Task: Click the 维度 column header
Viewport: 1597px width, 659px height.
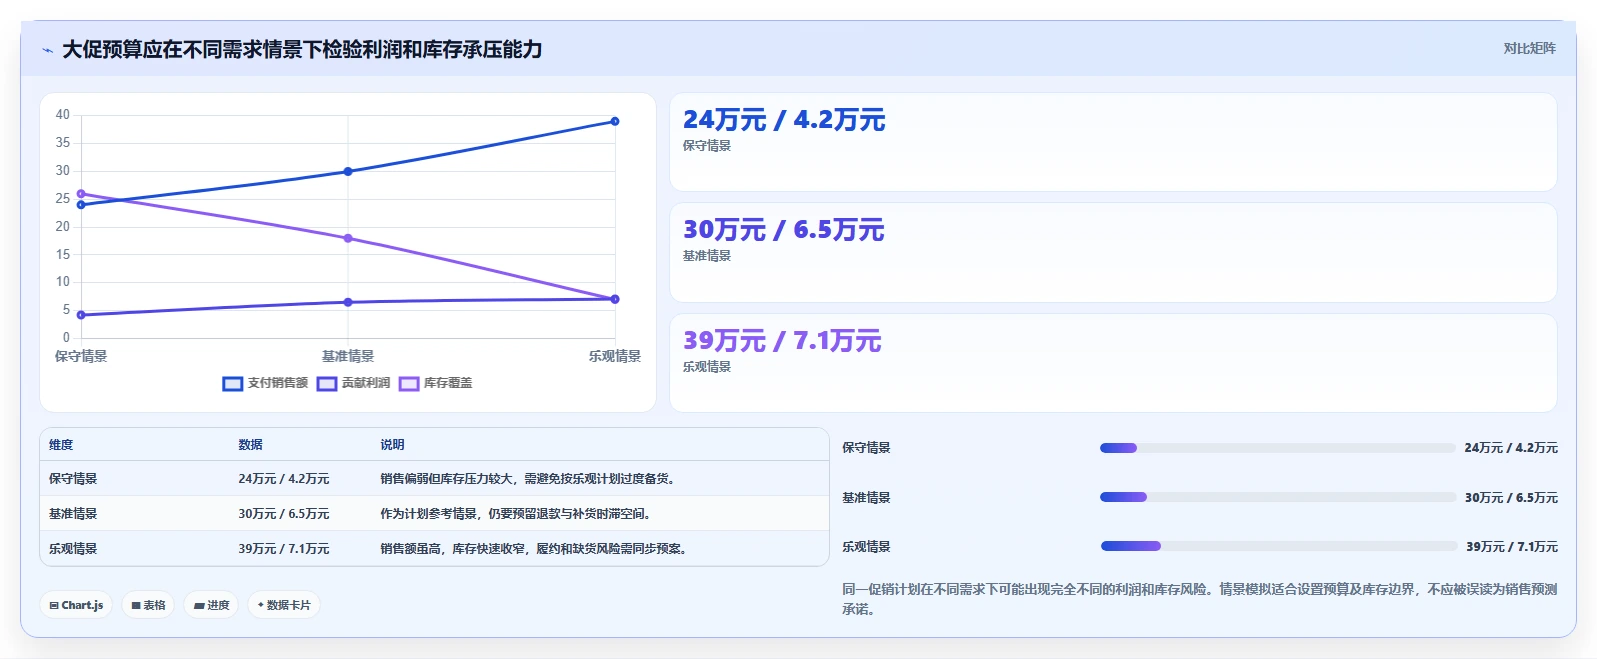Action: 61,445
